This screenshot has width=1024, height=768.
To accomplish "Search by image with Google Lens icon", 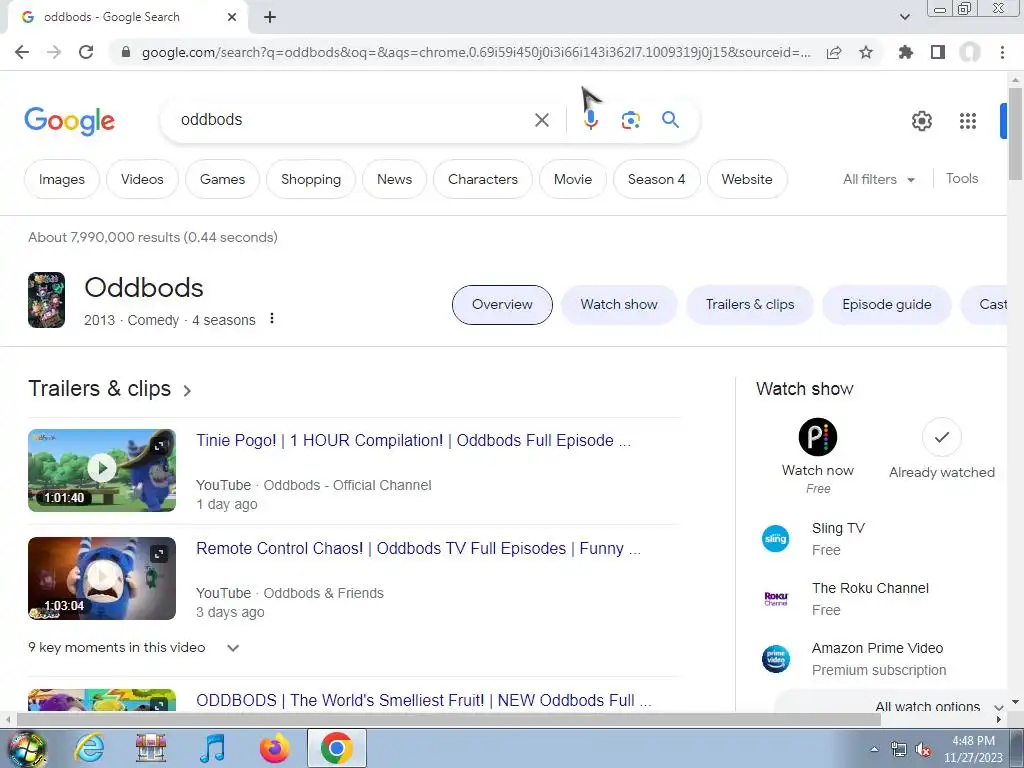I will pos(630,120).
